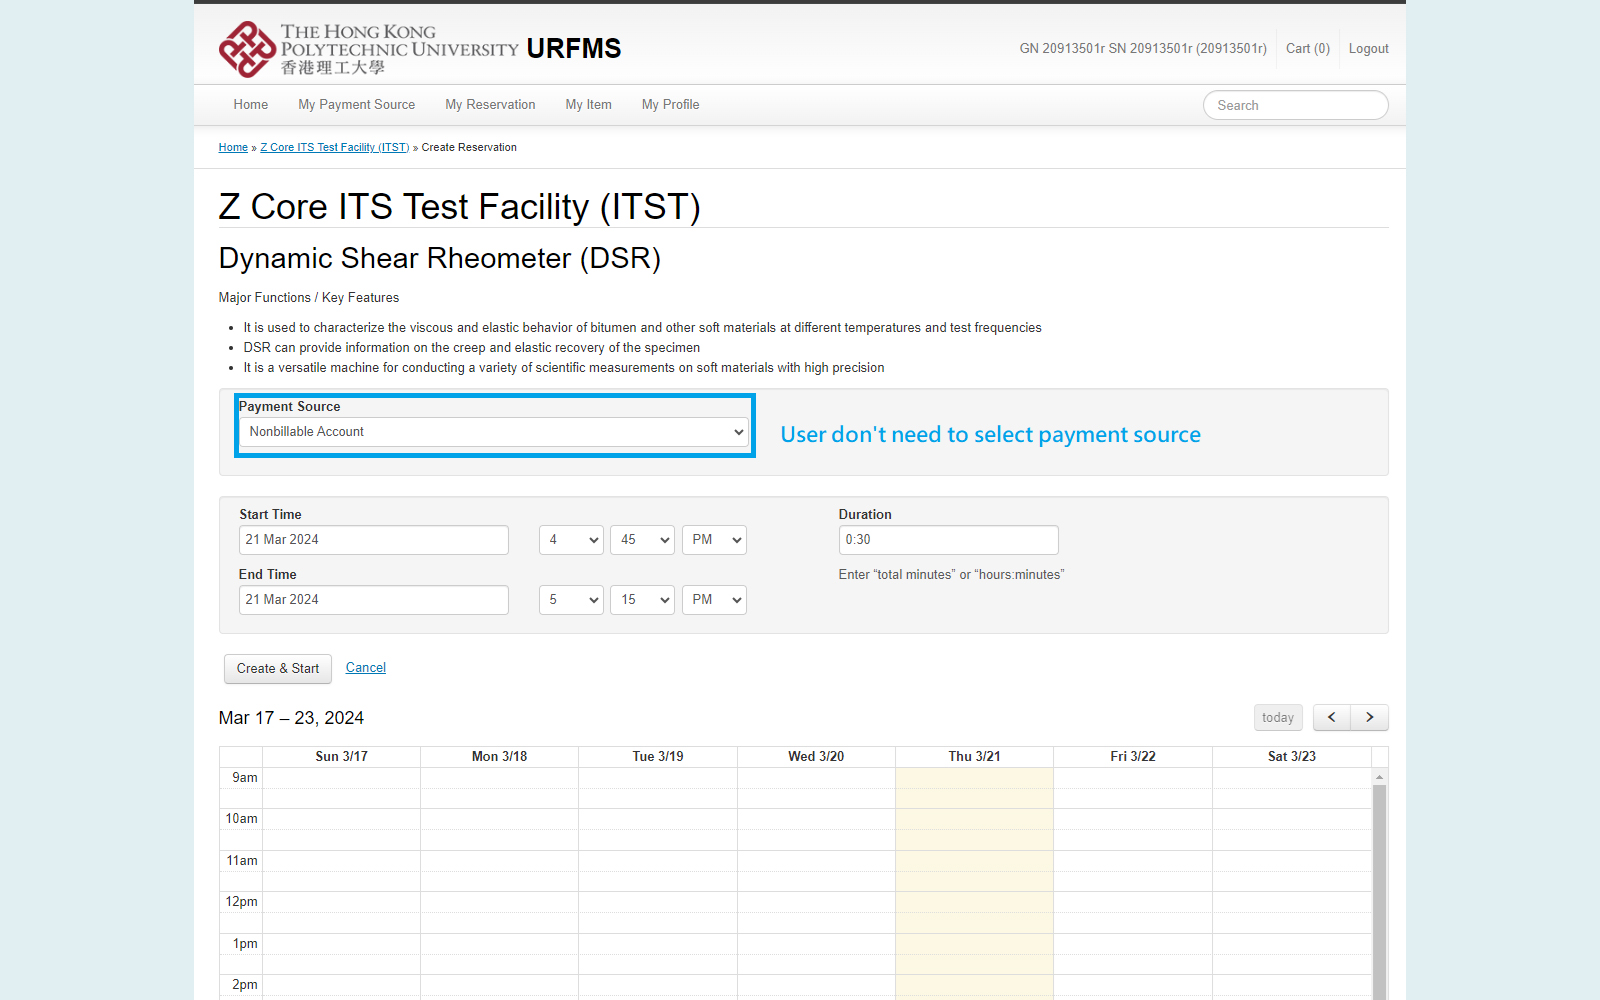
Task: Focus the Search box
Action: tap(1295, 105)
